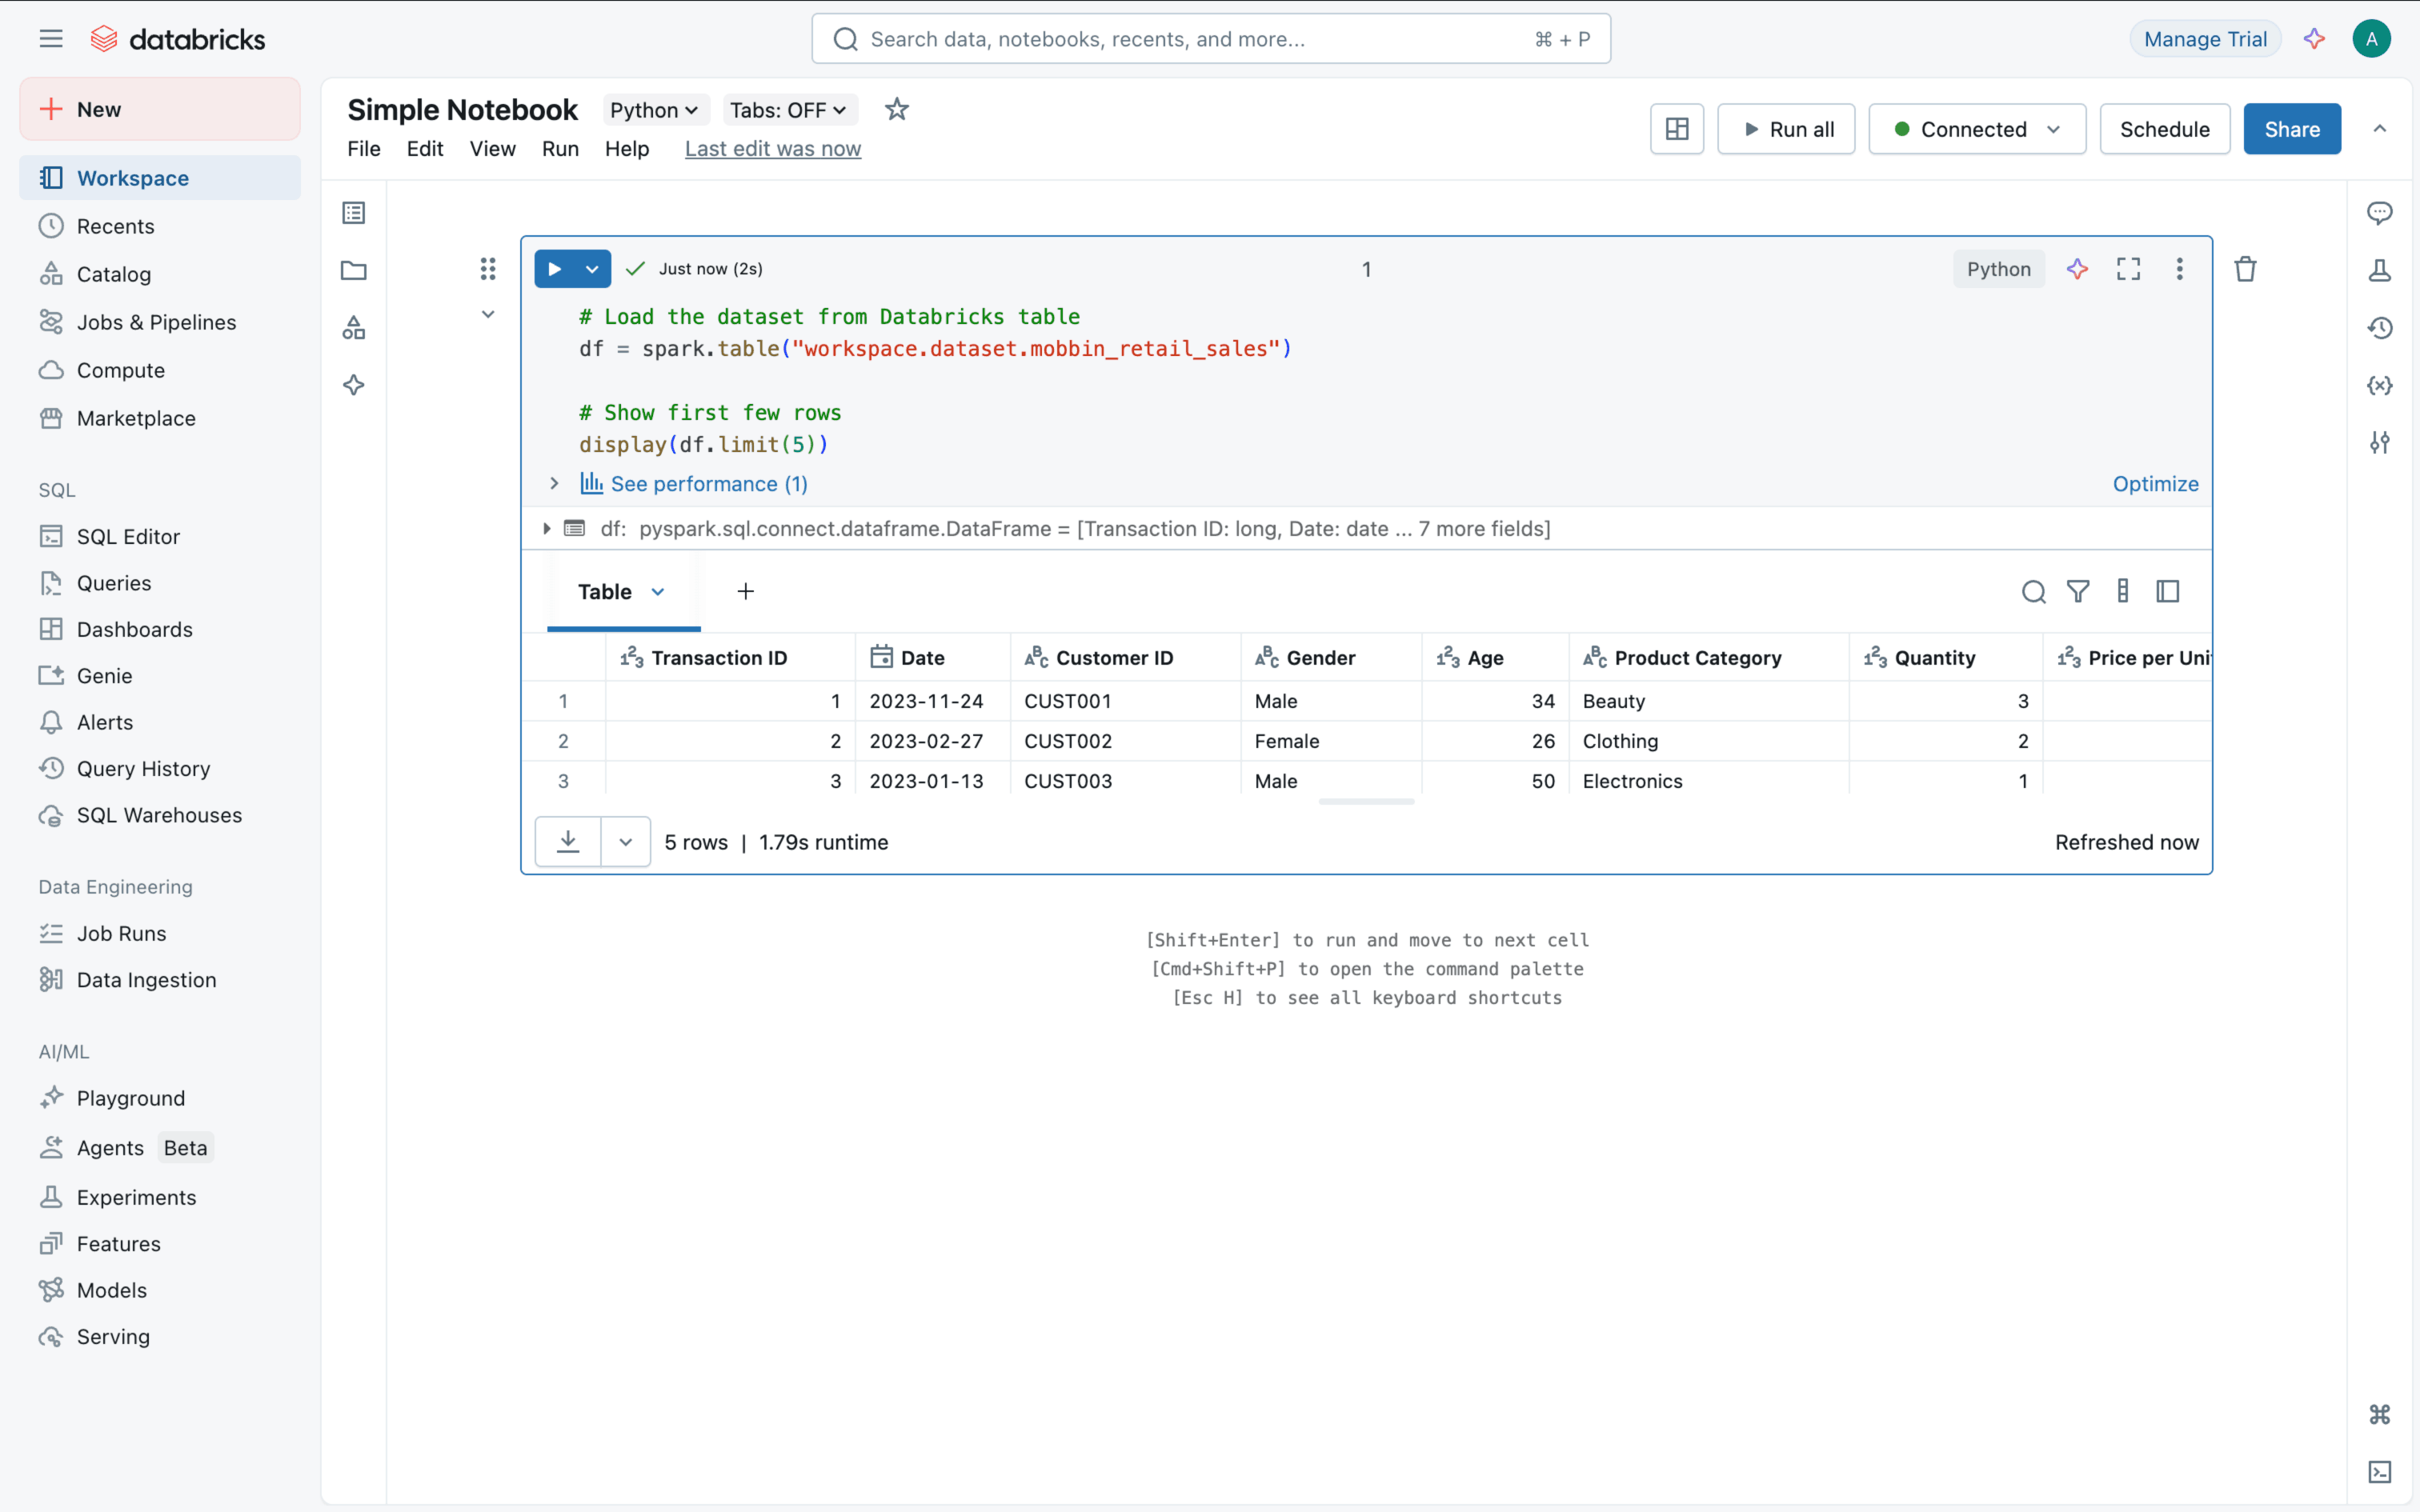Viewport: 2420px width, 1512px height.
Task: Open the Edit menu
Action: [424, 149]
